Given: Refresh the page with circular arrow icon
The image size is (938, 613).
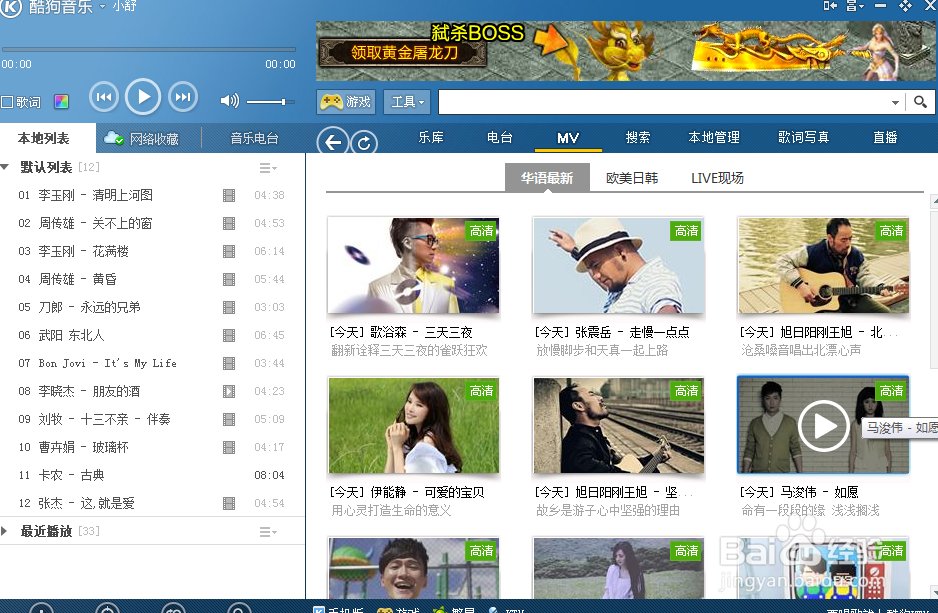Looking at the screenshot, I should pyautogui.click(x=365, y=143).
